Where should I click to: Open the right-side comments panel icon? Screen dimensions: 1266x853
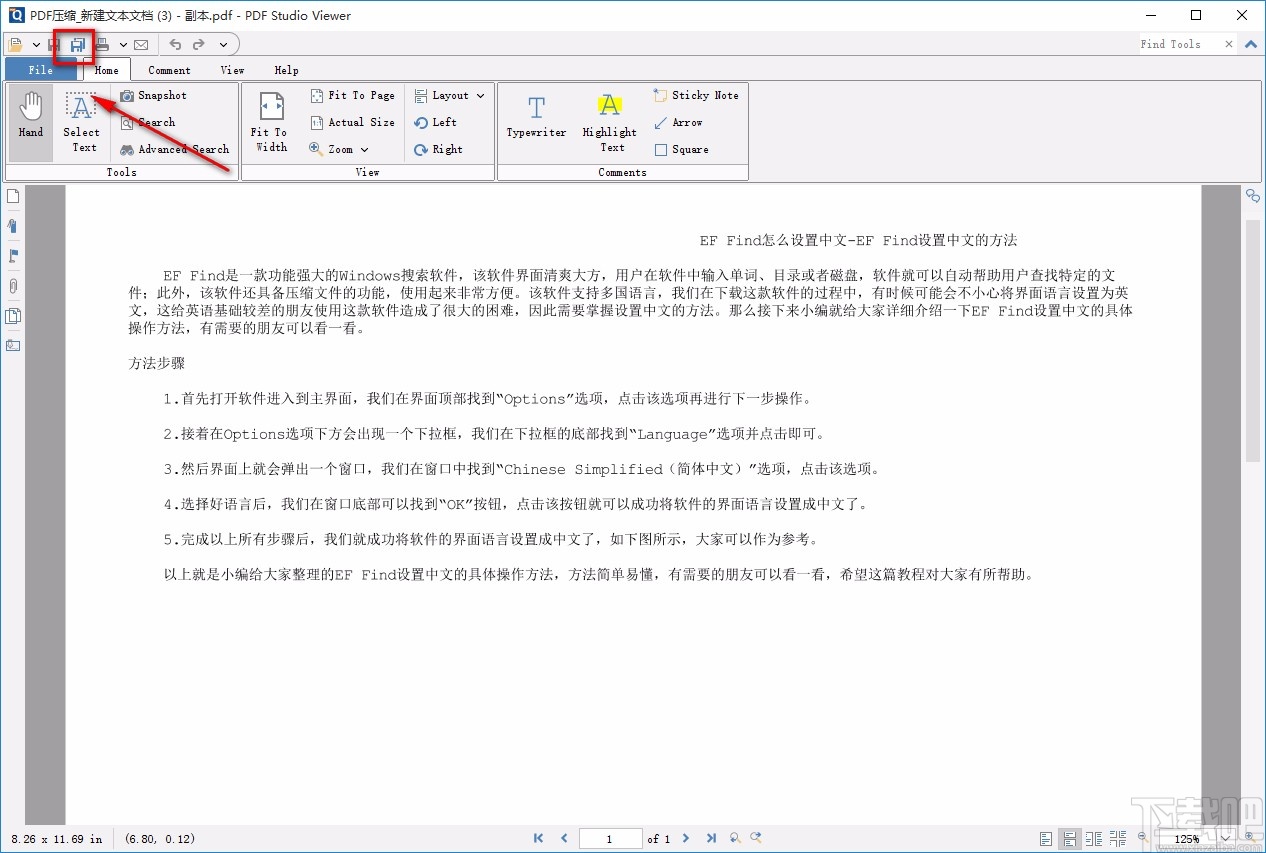[x=1252, y=196]
